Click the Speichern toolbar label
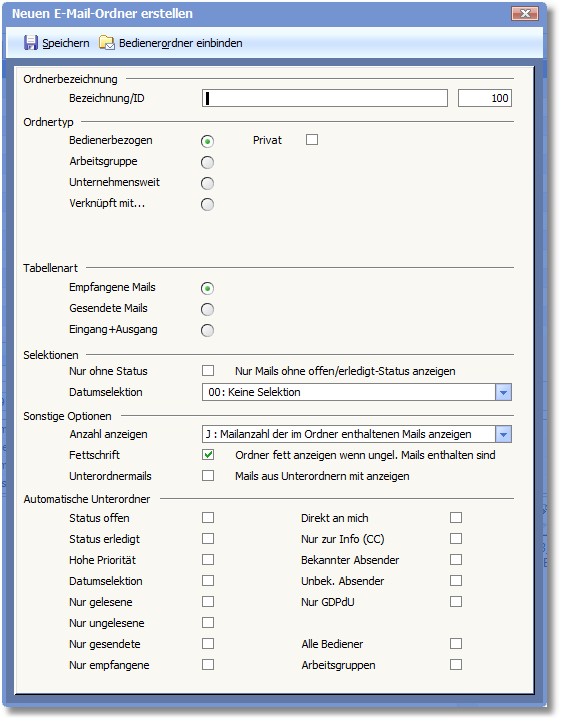The width and height of the screenshot is (561, 721). tap(66, 43)
